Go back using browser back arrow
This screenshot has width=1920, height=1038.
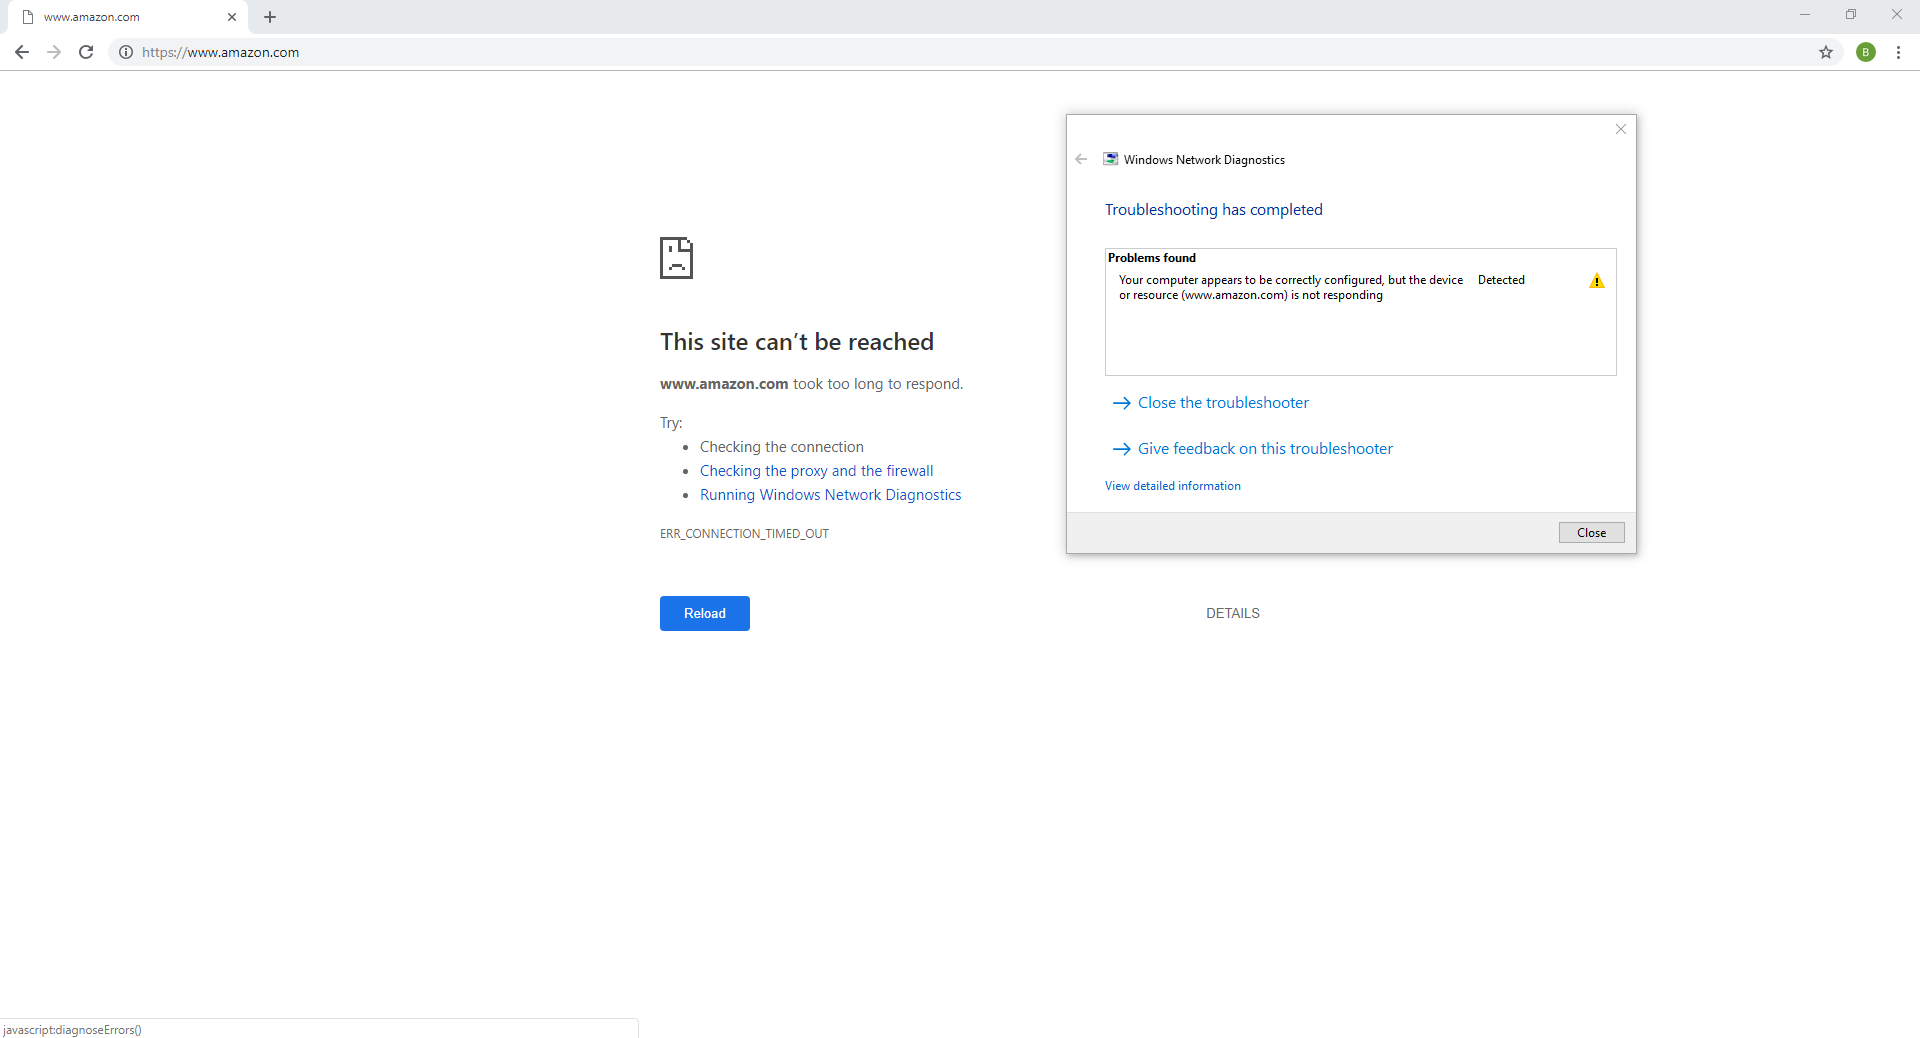click(x=22, y=52)
